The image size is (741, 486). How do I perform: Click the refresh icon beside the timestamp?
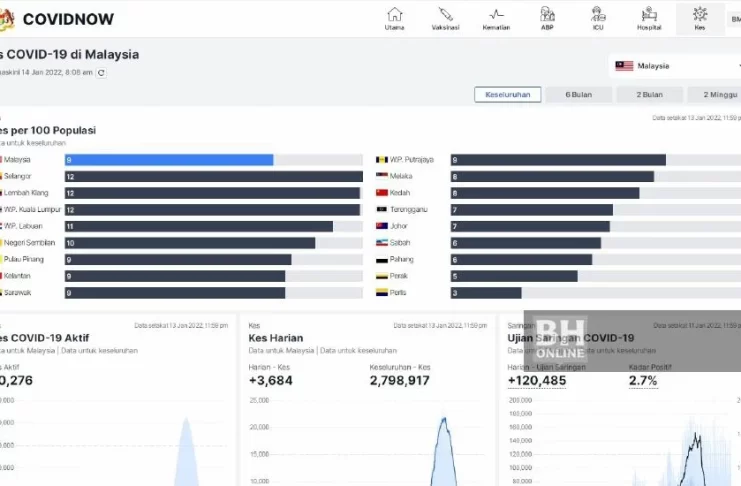tap(101, 73)
